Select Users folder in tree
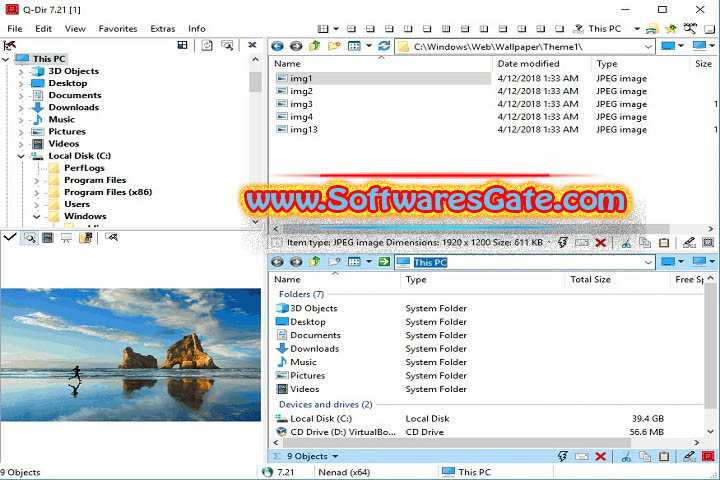This screenshot has height=480, width=720. coord(77,204)
